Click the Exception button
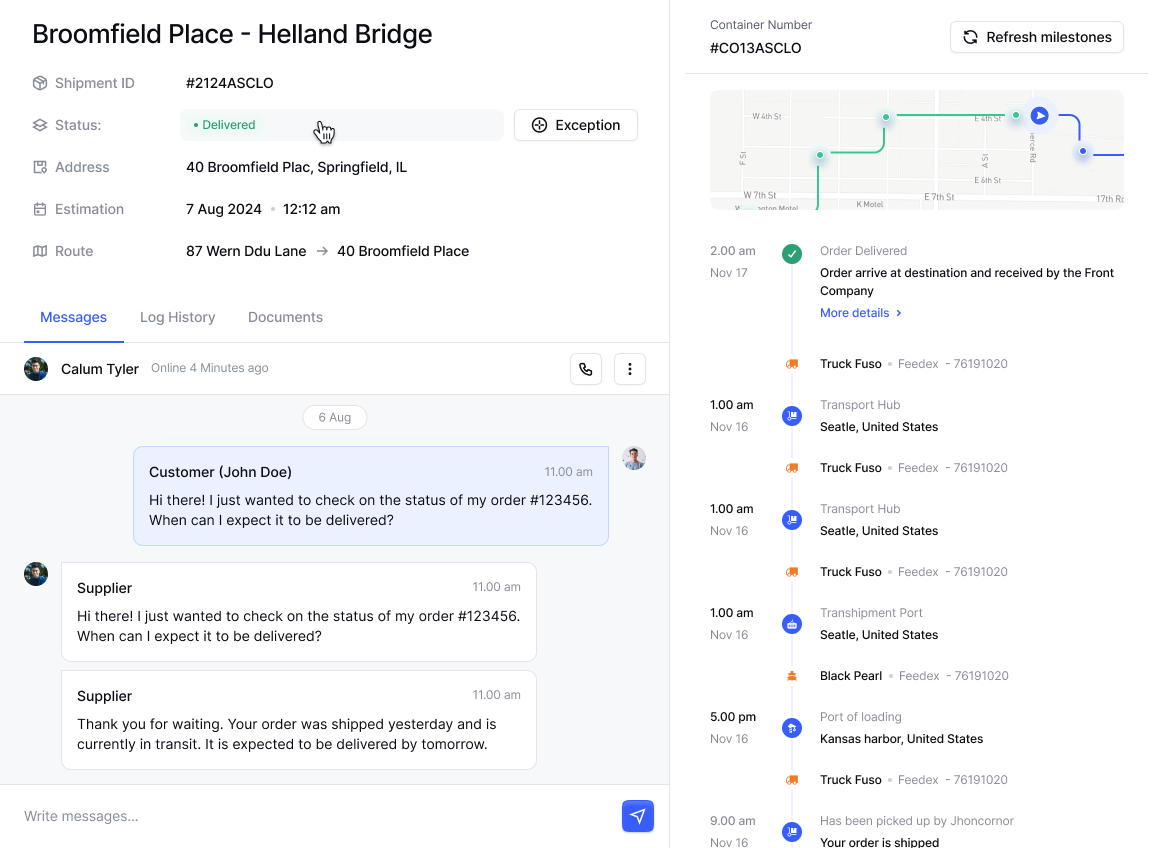 pos(576,125)
